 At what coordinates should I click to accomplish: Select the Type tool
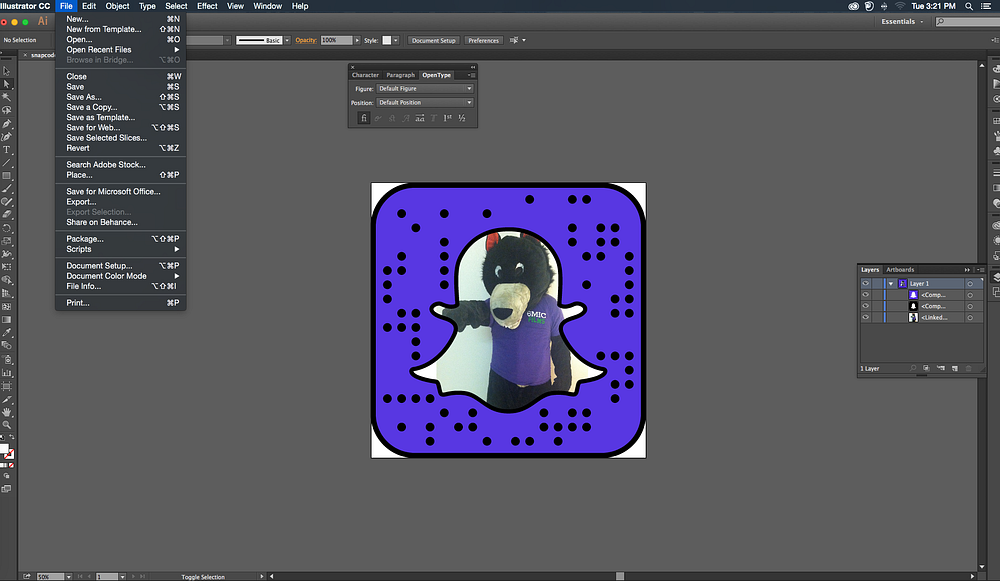6,149
